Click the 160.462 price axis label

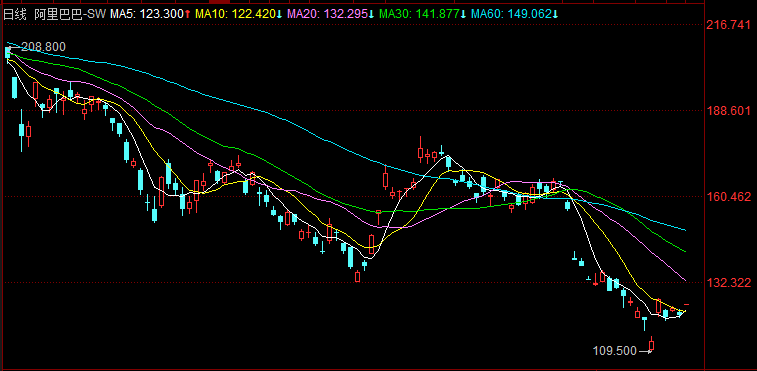tap(729, 197)
